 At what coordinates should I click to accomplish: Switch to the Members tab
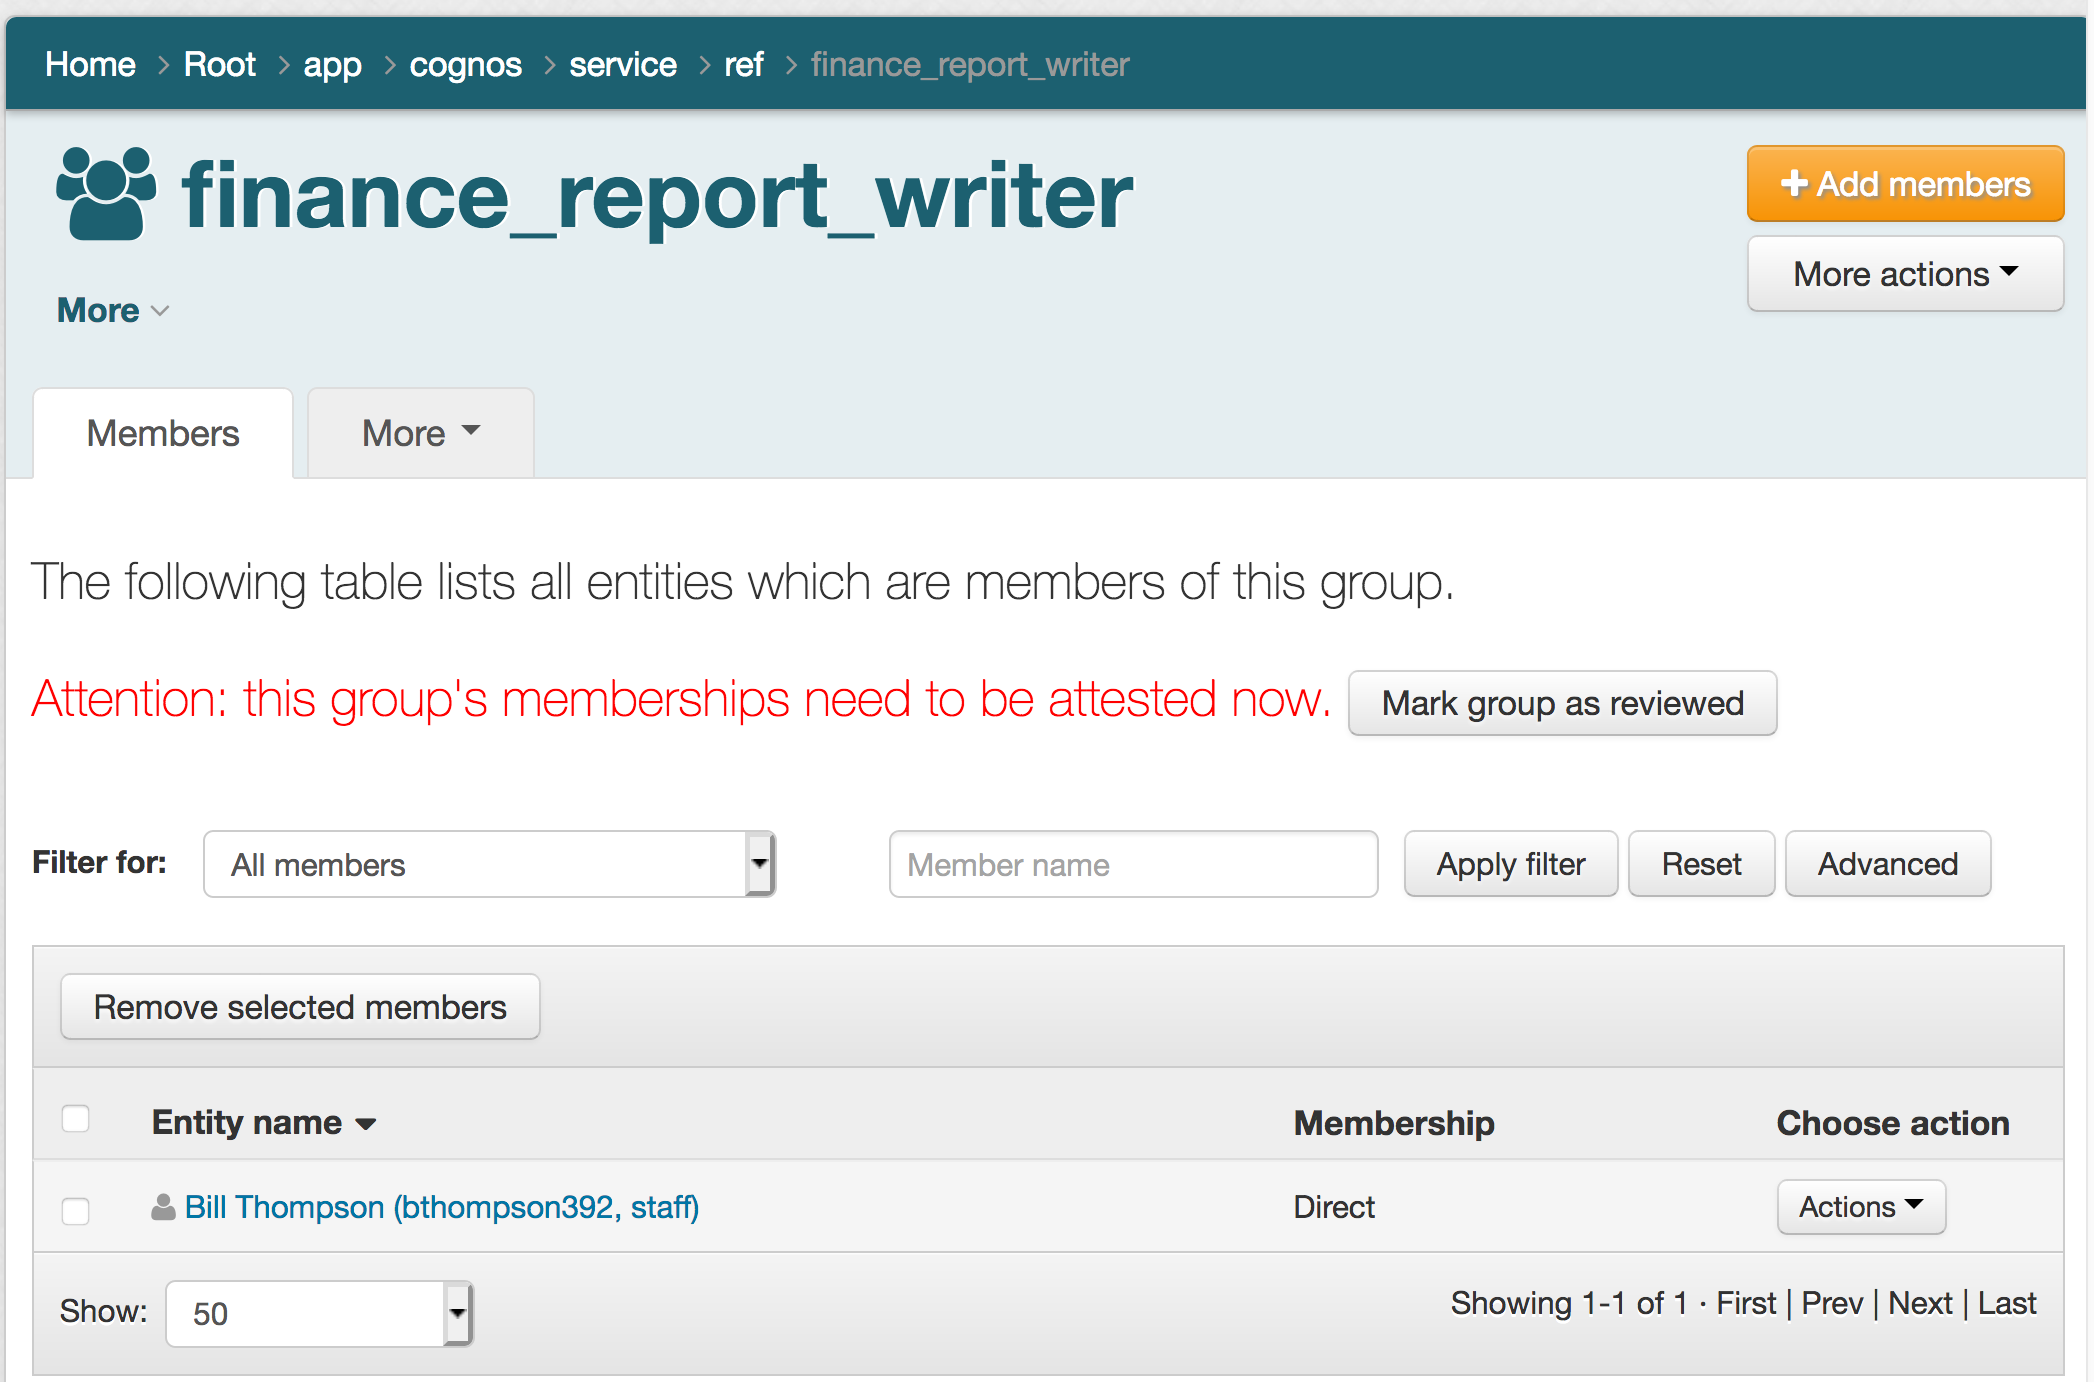(163, 433)
